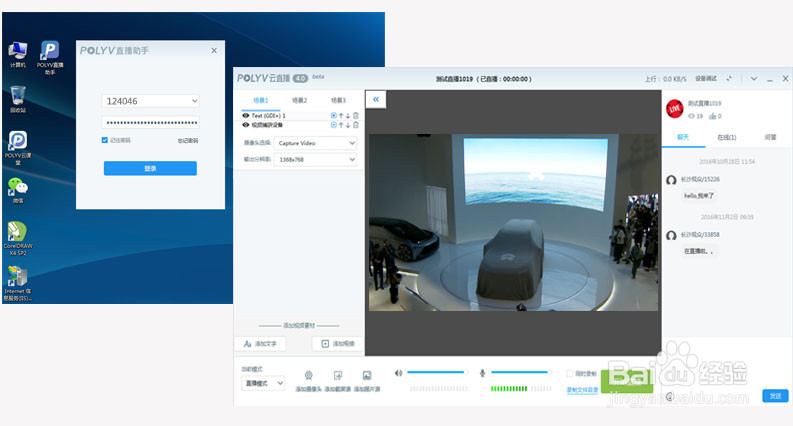
Task: Click the blue login button
Action: (x=150, y=168)
